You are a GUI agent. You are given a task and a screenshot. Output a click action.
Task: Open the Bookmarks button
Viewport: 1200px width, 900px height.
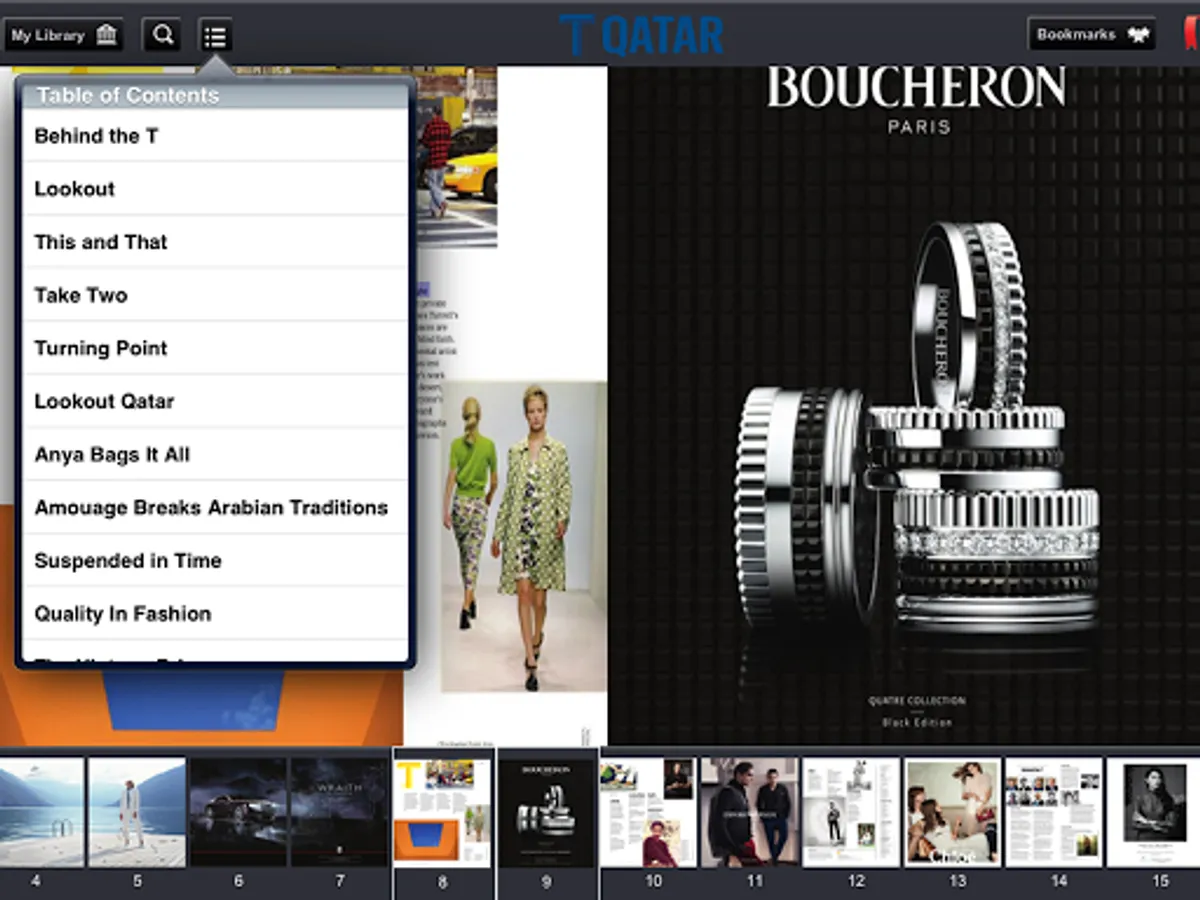[x=1091, y=34]
